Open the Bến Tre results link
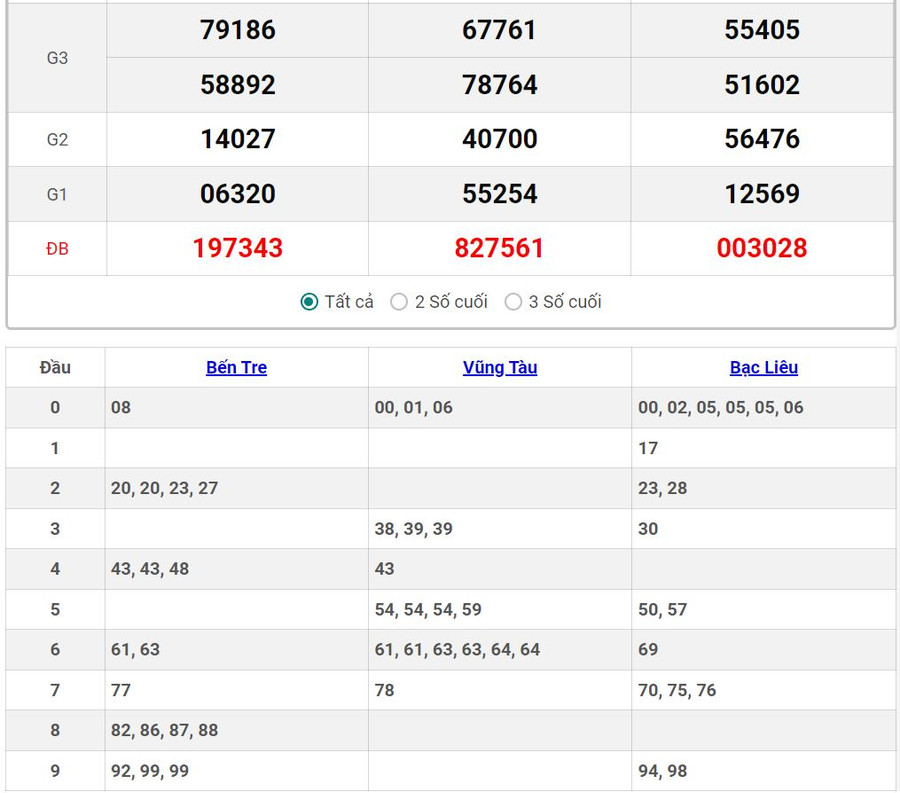Viewport: 900px width, 793px height. click(236, 367)
